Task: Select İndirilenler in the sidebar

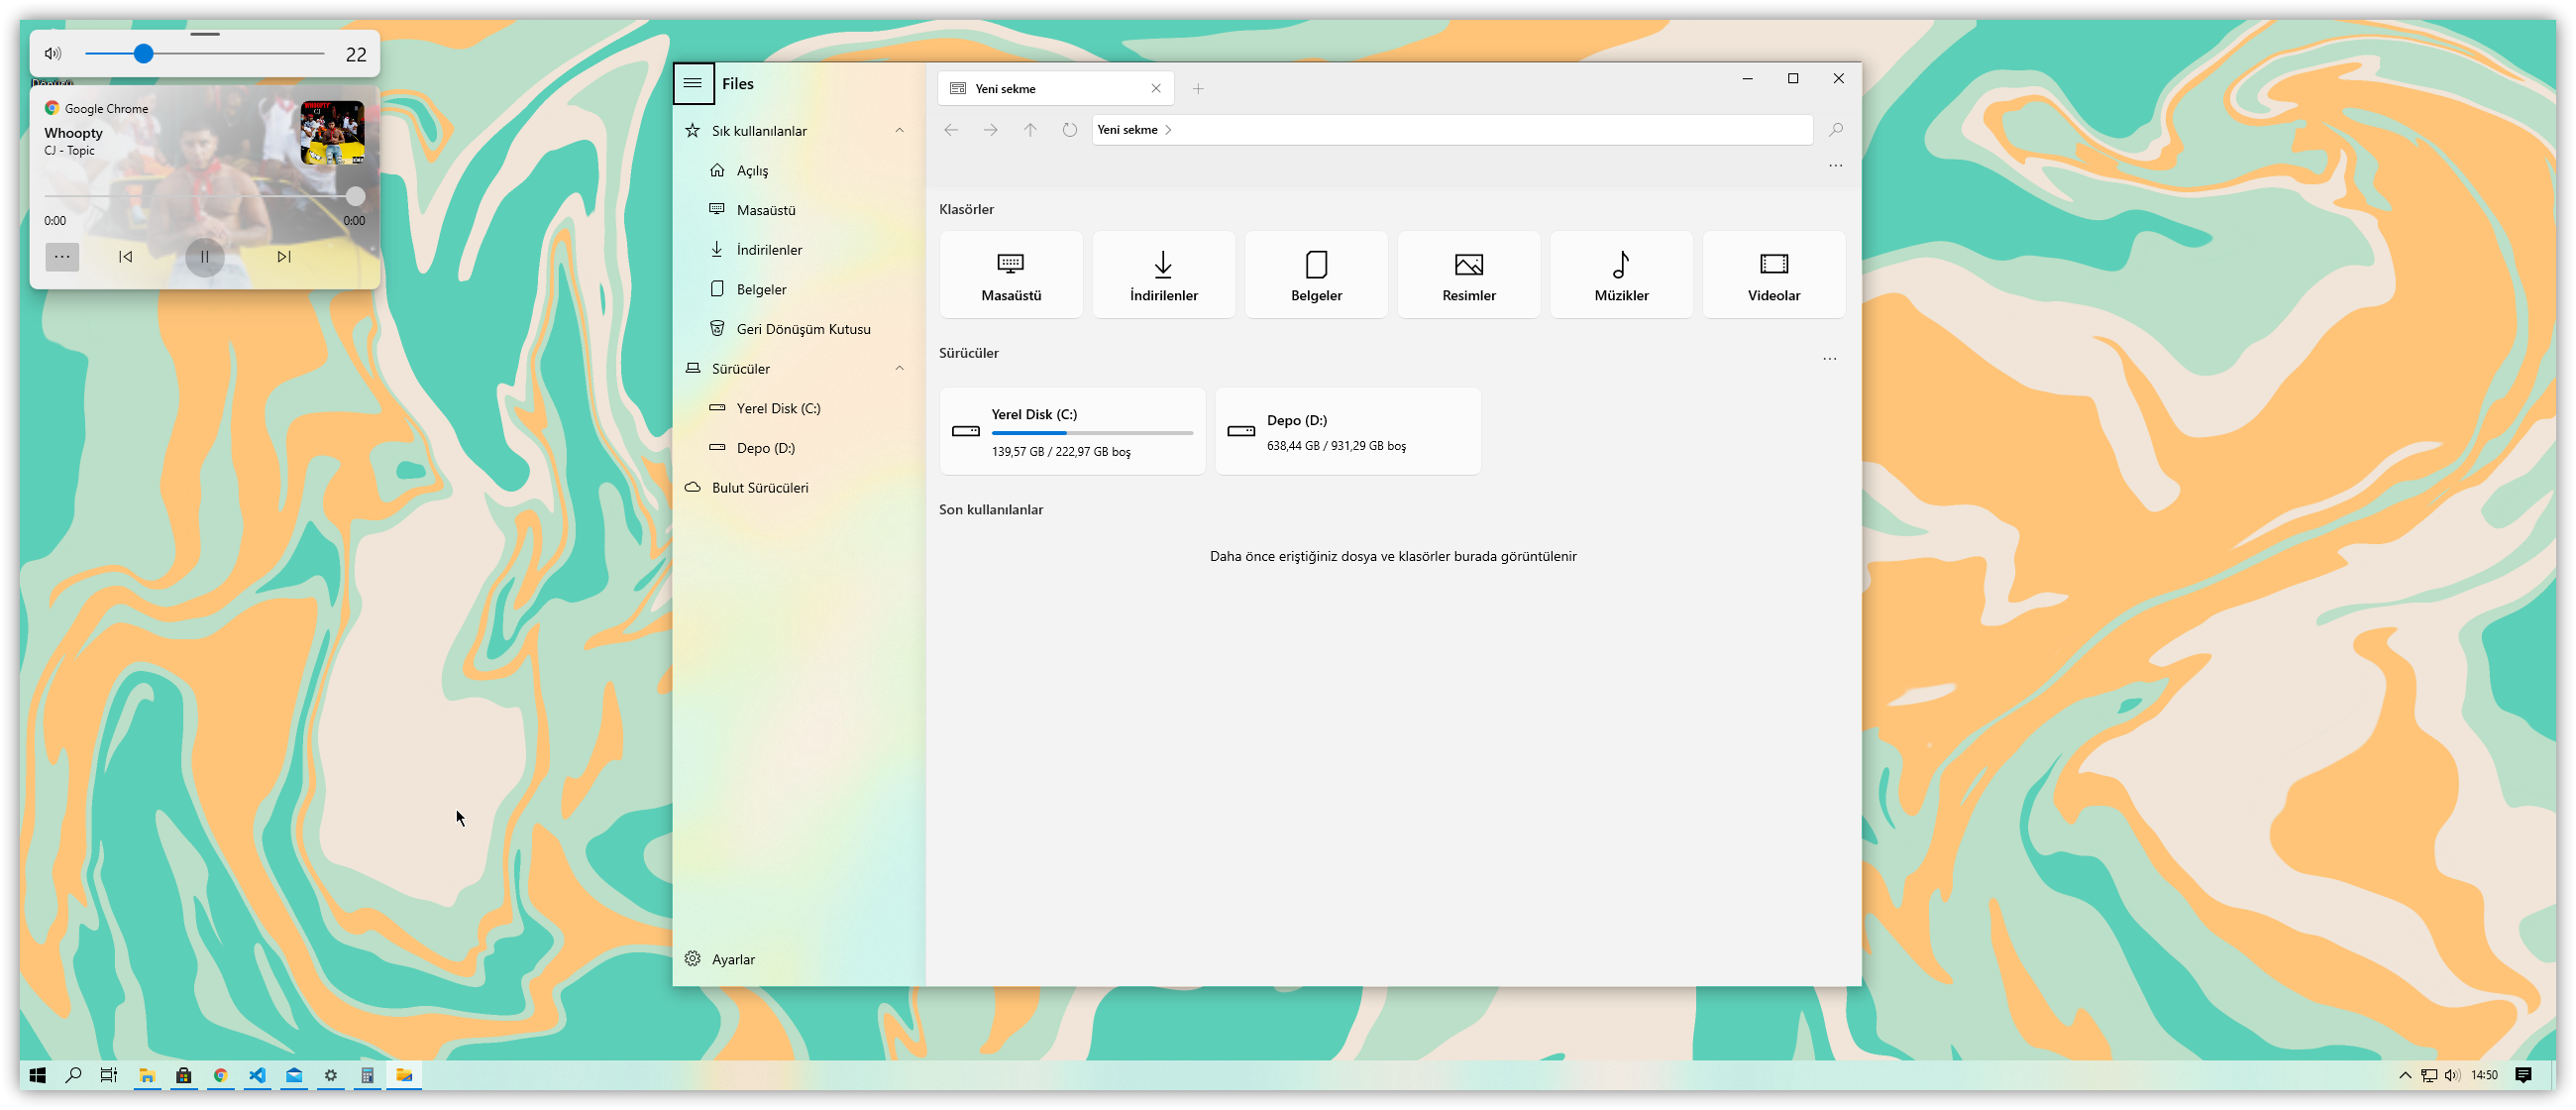Action: click(x=768, y=250)
